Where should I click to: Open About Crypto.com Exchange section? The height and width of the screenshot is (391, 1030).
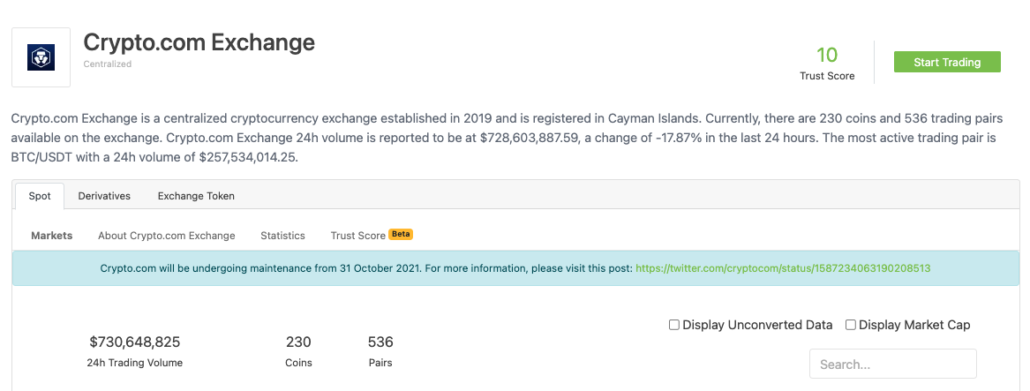(x=166, y=235)
